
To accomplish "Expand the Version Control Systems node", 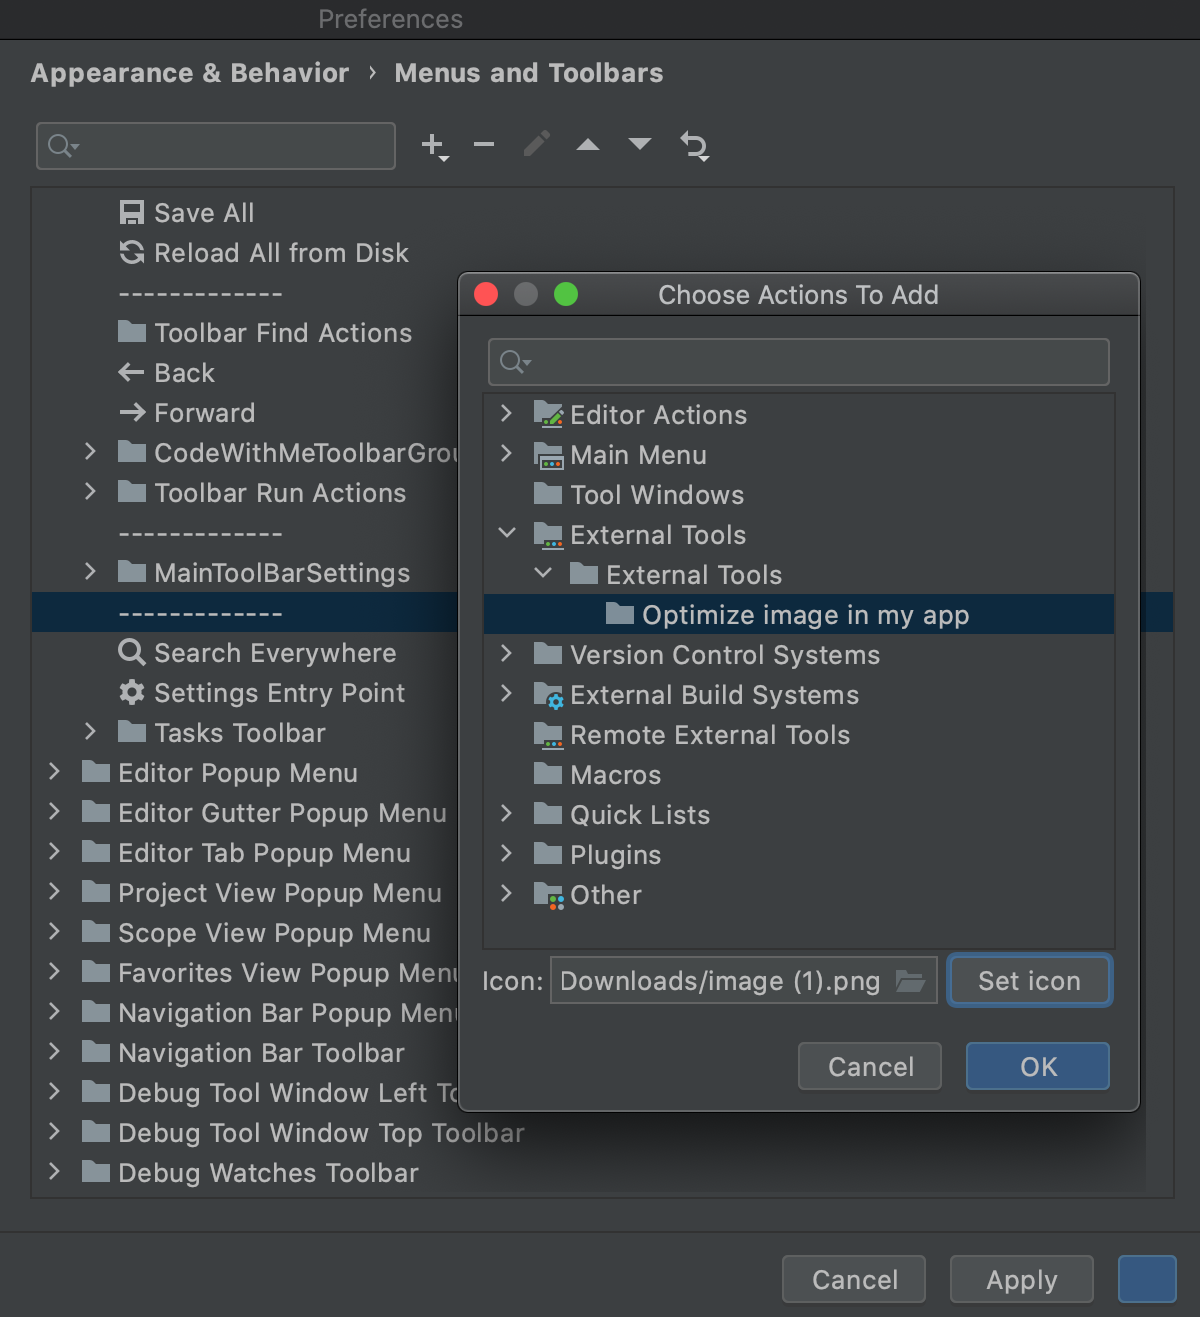I will (x=506, y=654).
